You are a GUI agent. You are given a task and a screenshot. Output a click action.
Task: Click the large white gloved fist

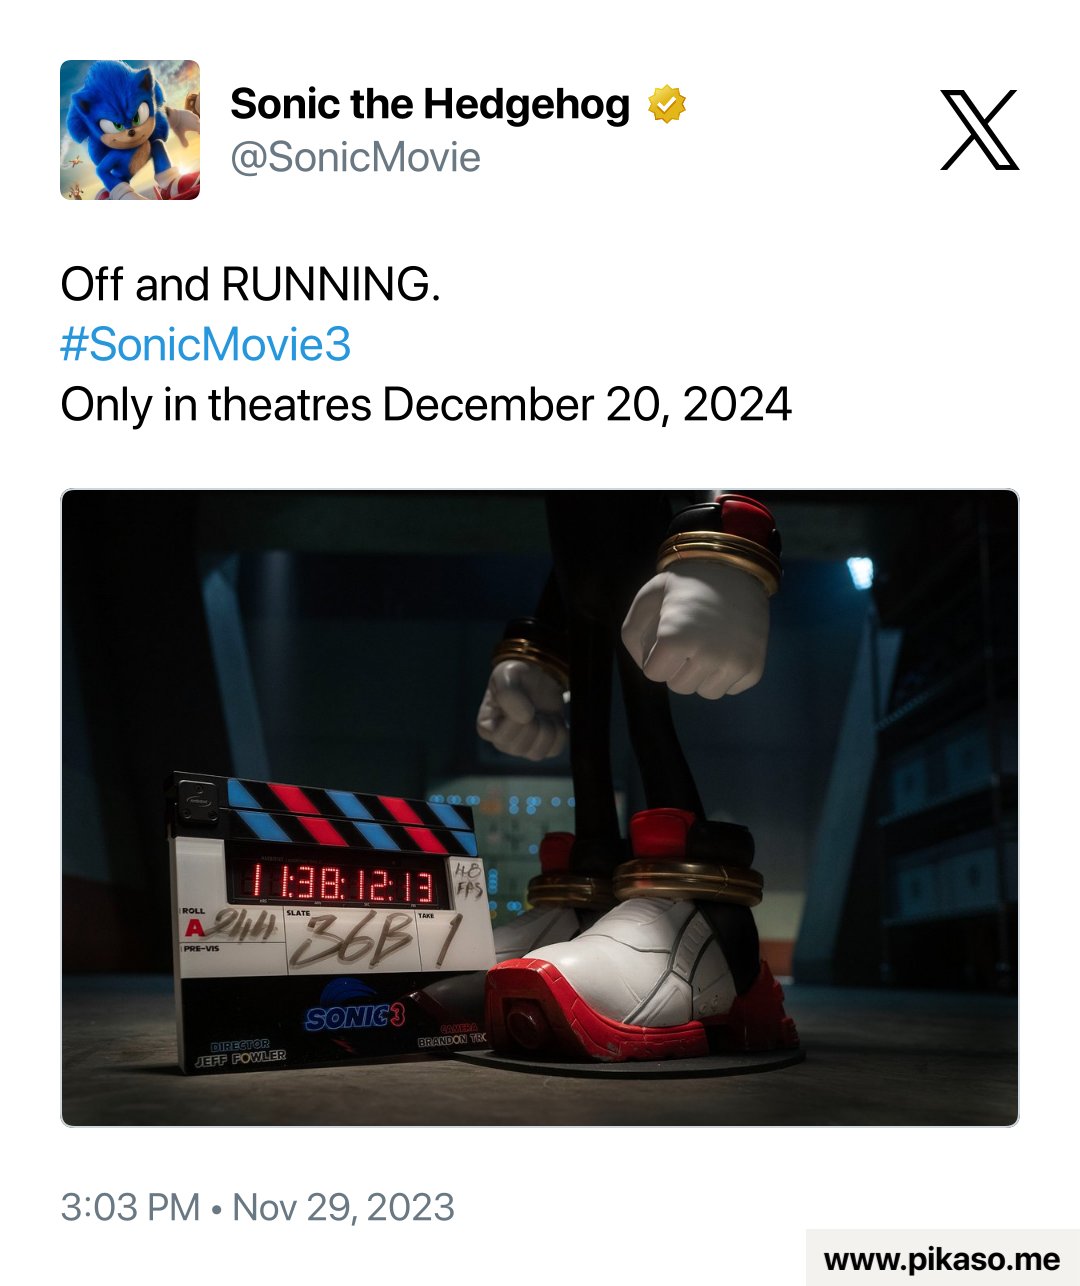695,626
